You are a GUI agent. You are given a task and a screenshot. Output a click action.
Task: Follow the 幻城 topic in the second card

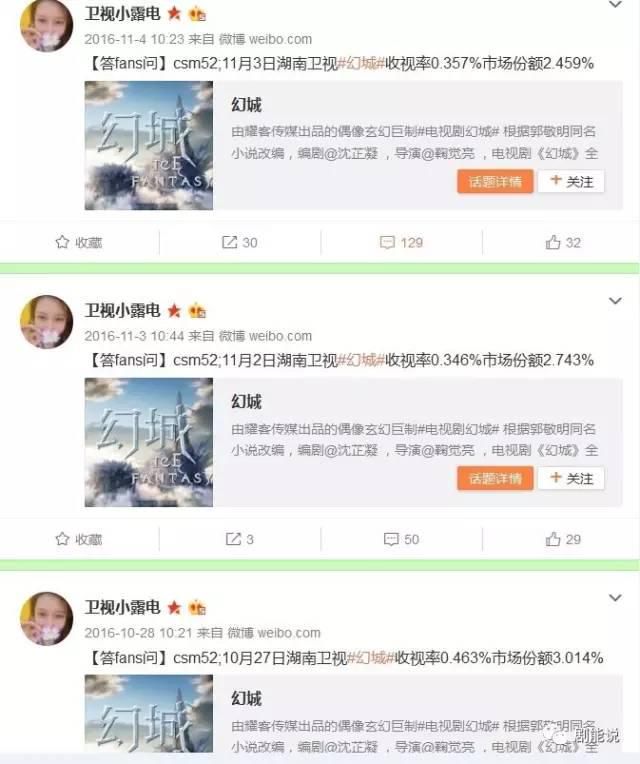pyautogui.click(x=571, y=478)
